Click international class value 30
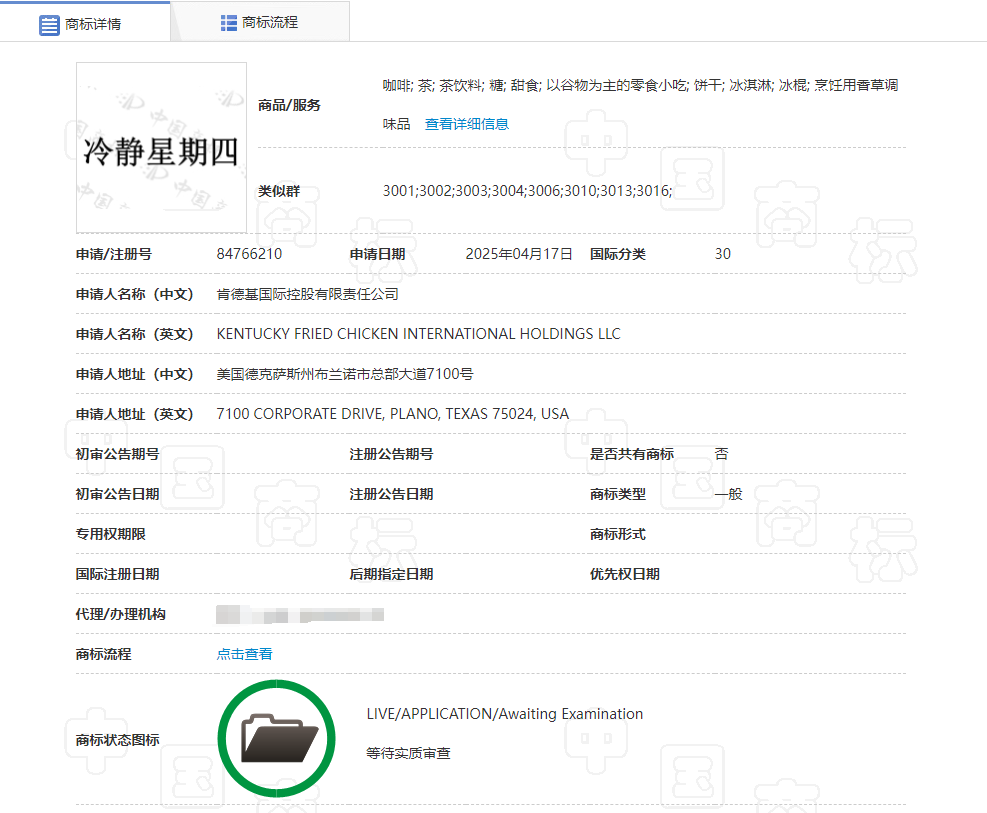This screenshot has height=813, width=987. tap(723, 254)
